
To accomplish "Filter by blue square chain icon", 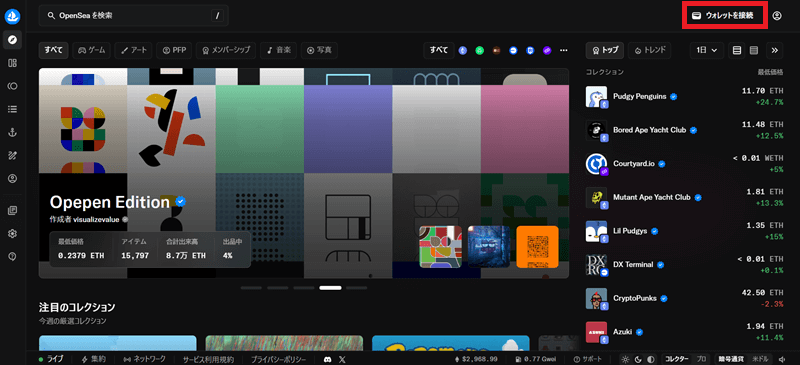I will (530, 50).
